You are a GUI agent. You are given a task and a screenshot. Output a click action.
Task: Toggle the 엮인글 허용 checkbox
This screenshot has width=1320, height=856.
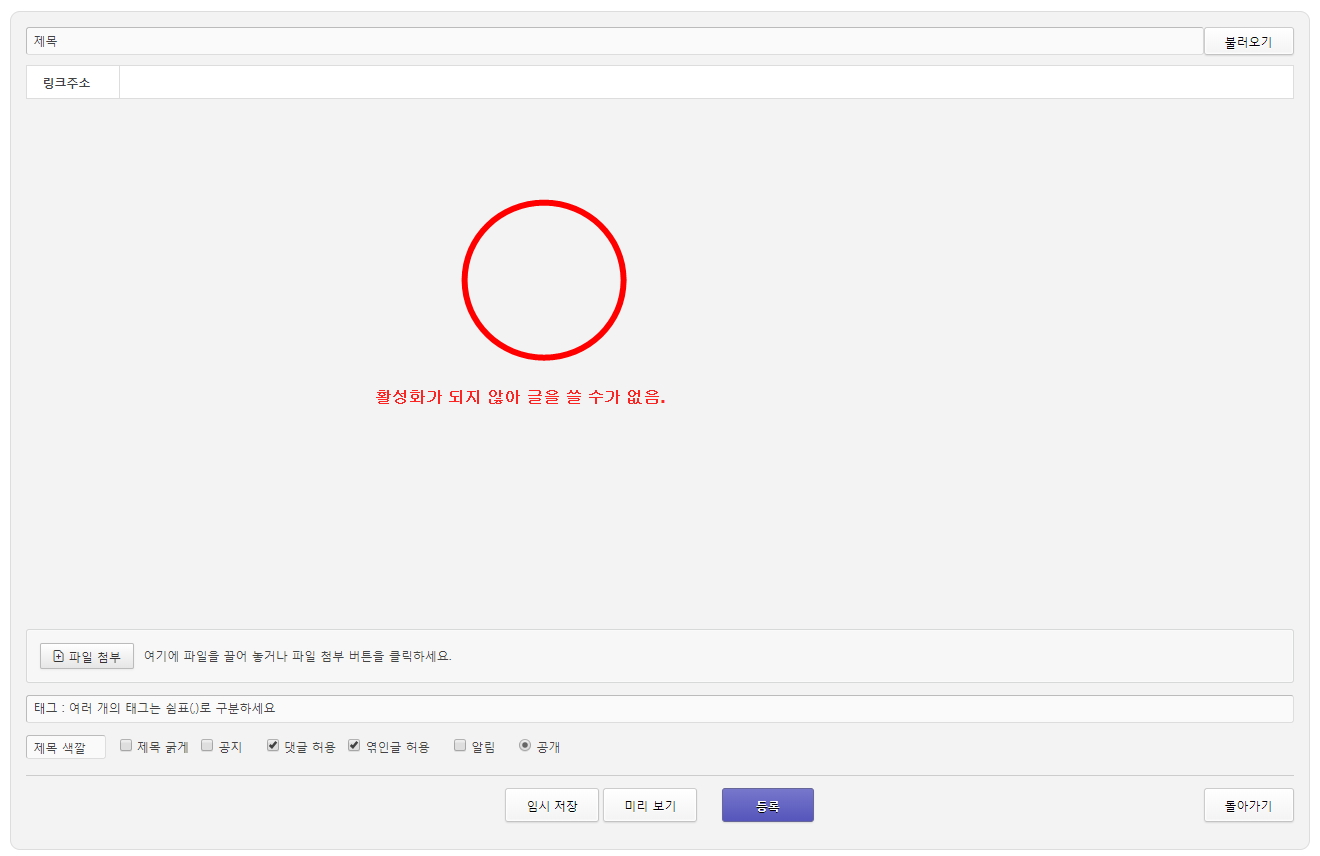click(354, 745)
